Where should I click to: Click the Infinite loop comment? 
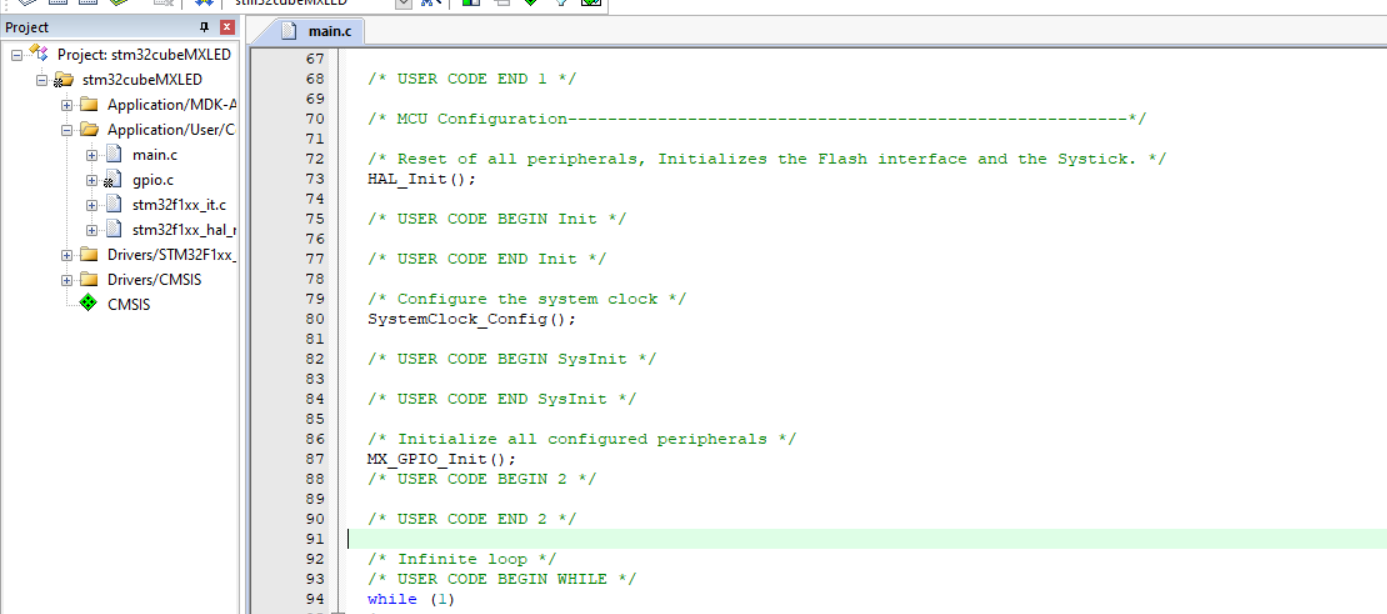(461, 559)
